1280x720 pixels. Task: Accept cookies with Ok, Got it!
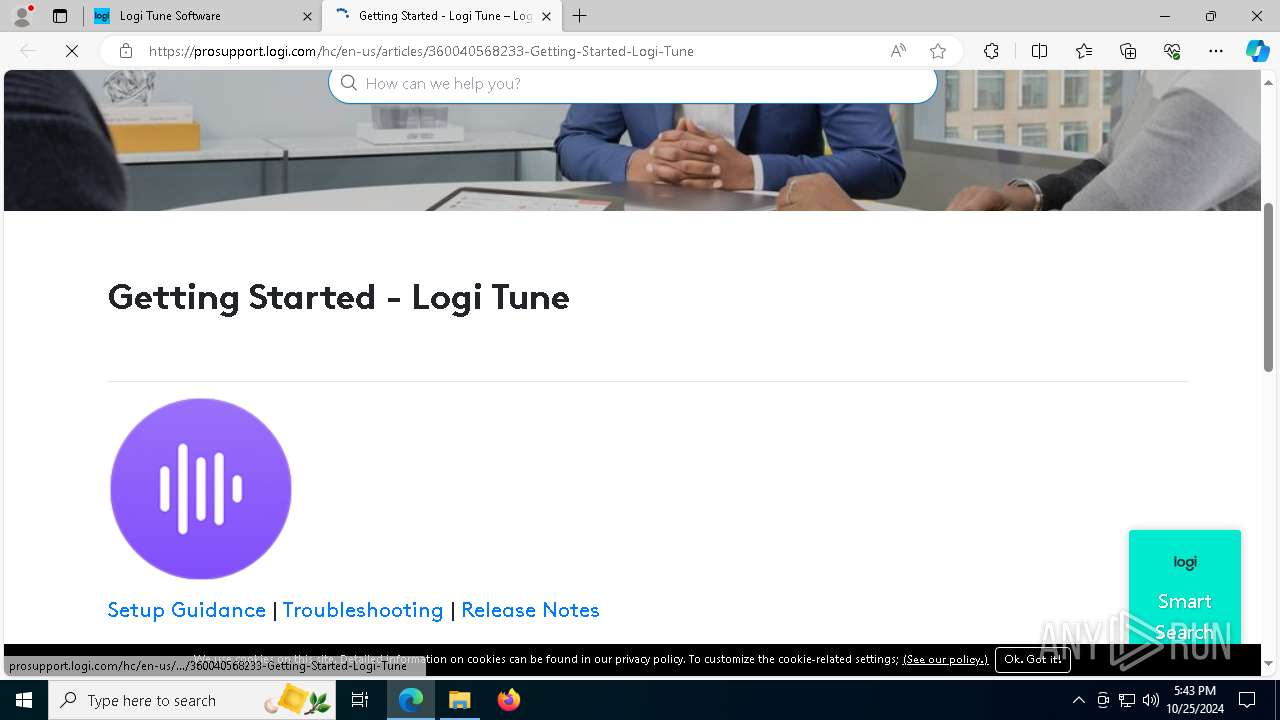[x=1033, y=659]
